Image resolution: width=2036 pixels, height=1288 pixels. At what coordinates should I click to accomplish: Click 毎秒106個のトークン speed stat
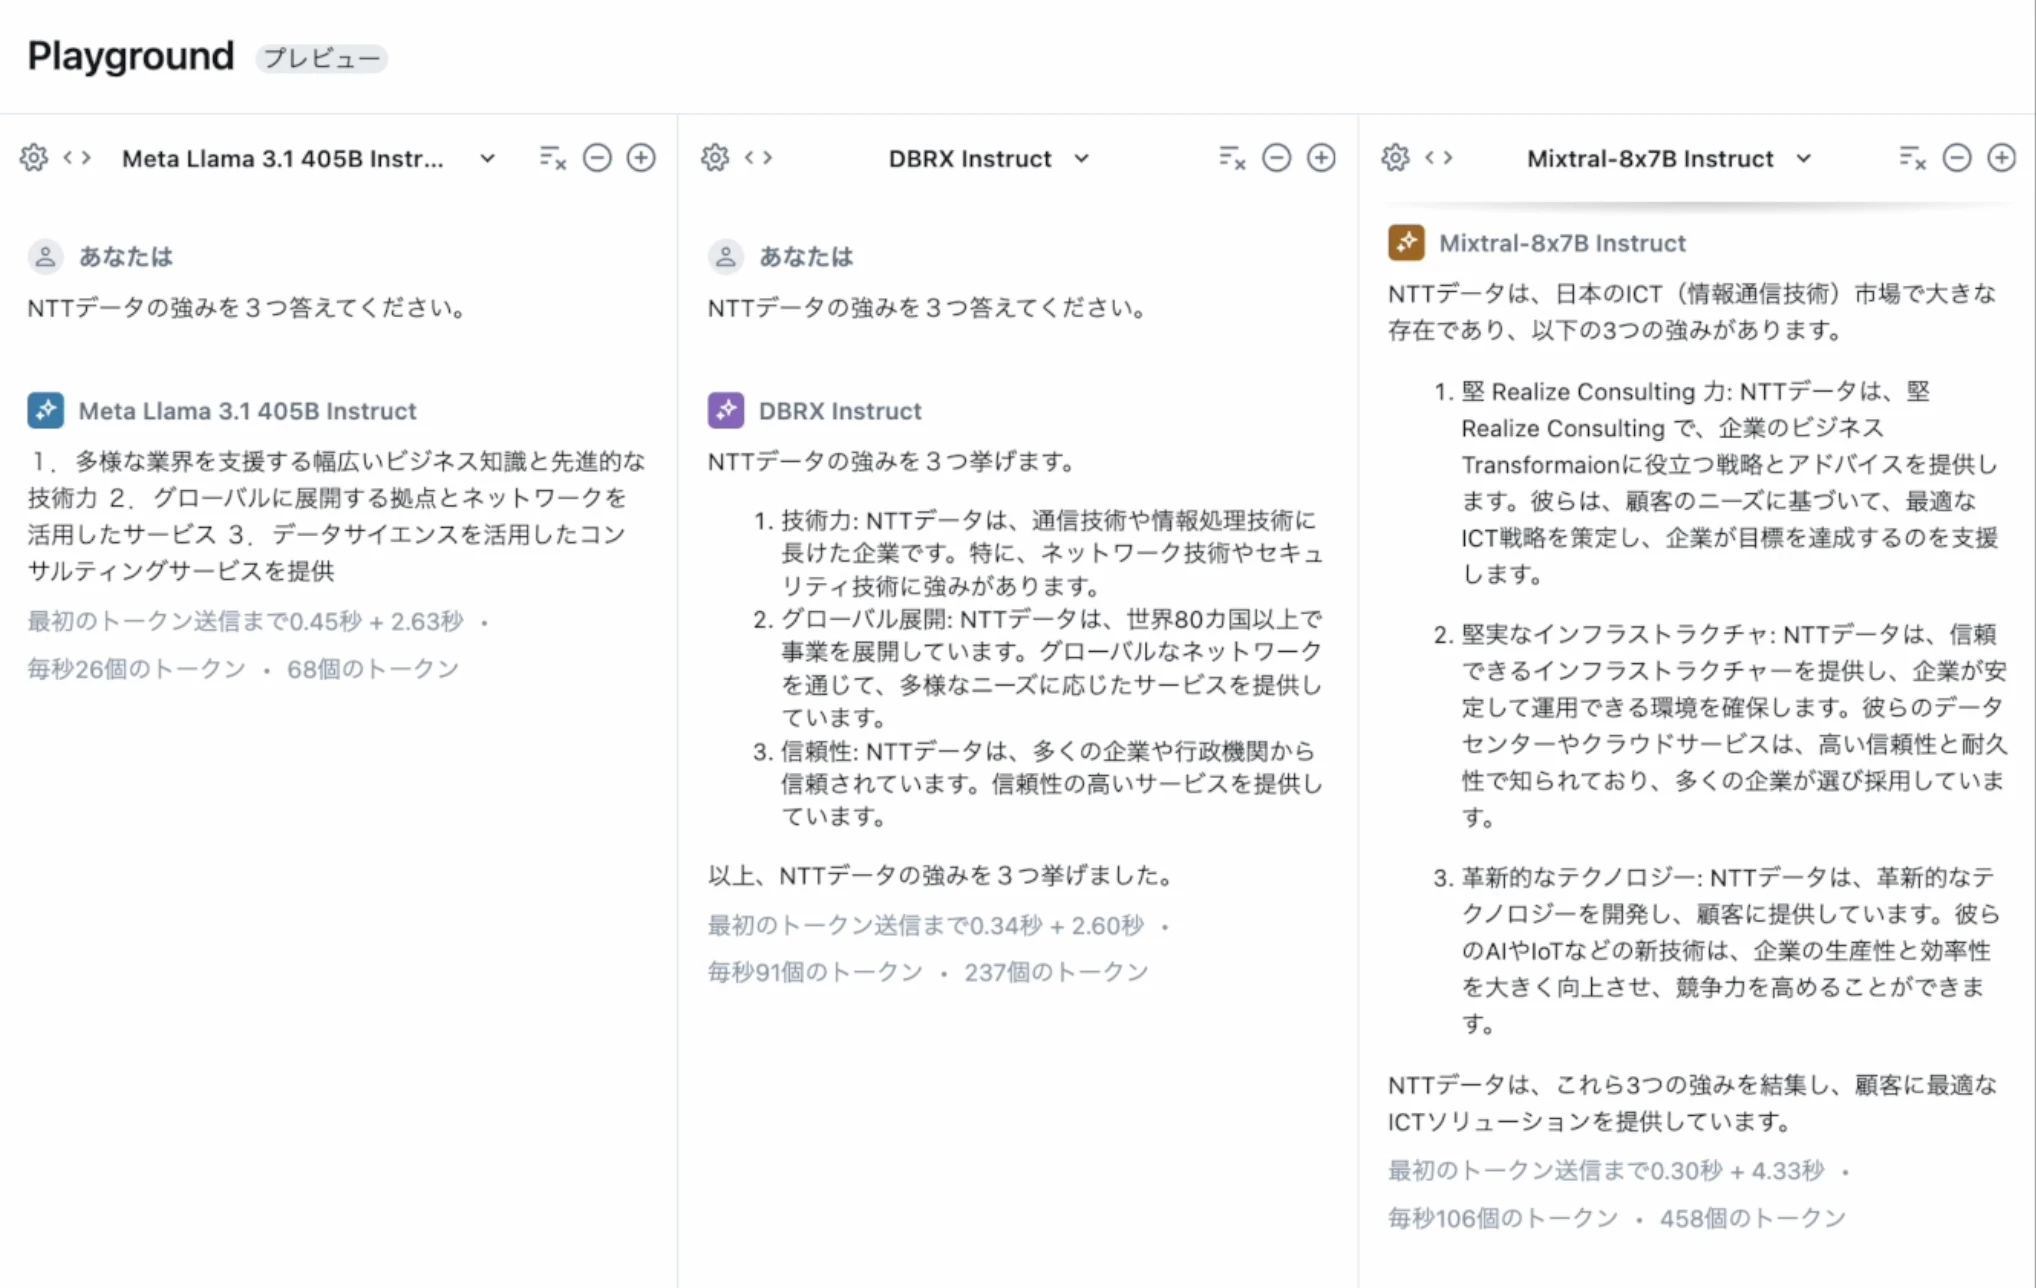[x=1503, y=1218]
